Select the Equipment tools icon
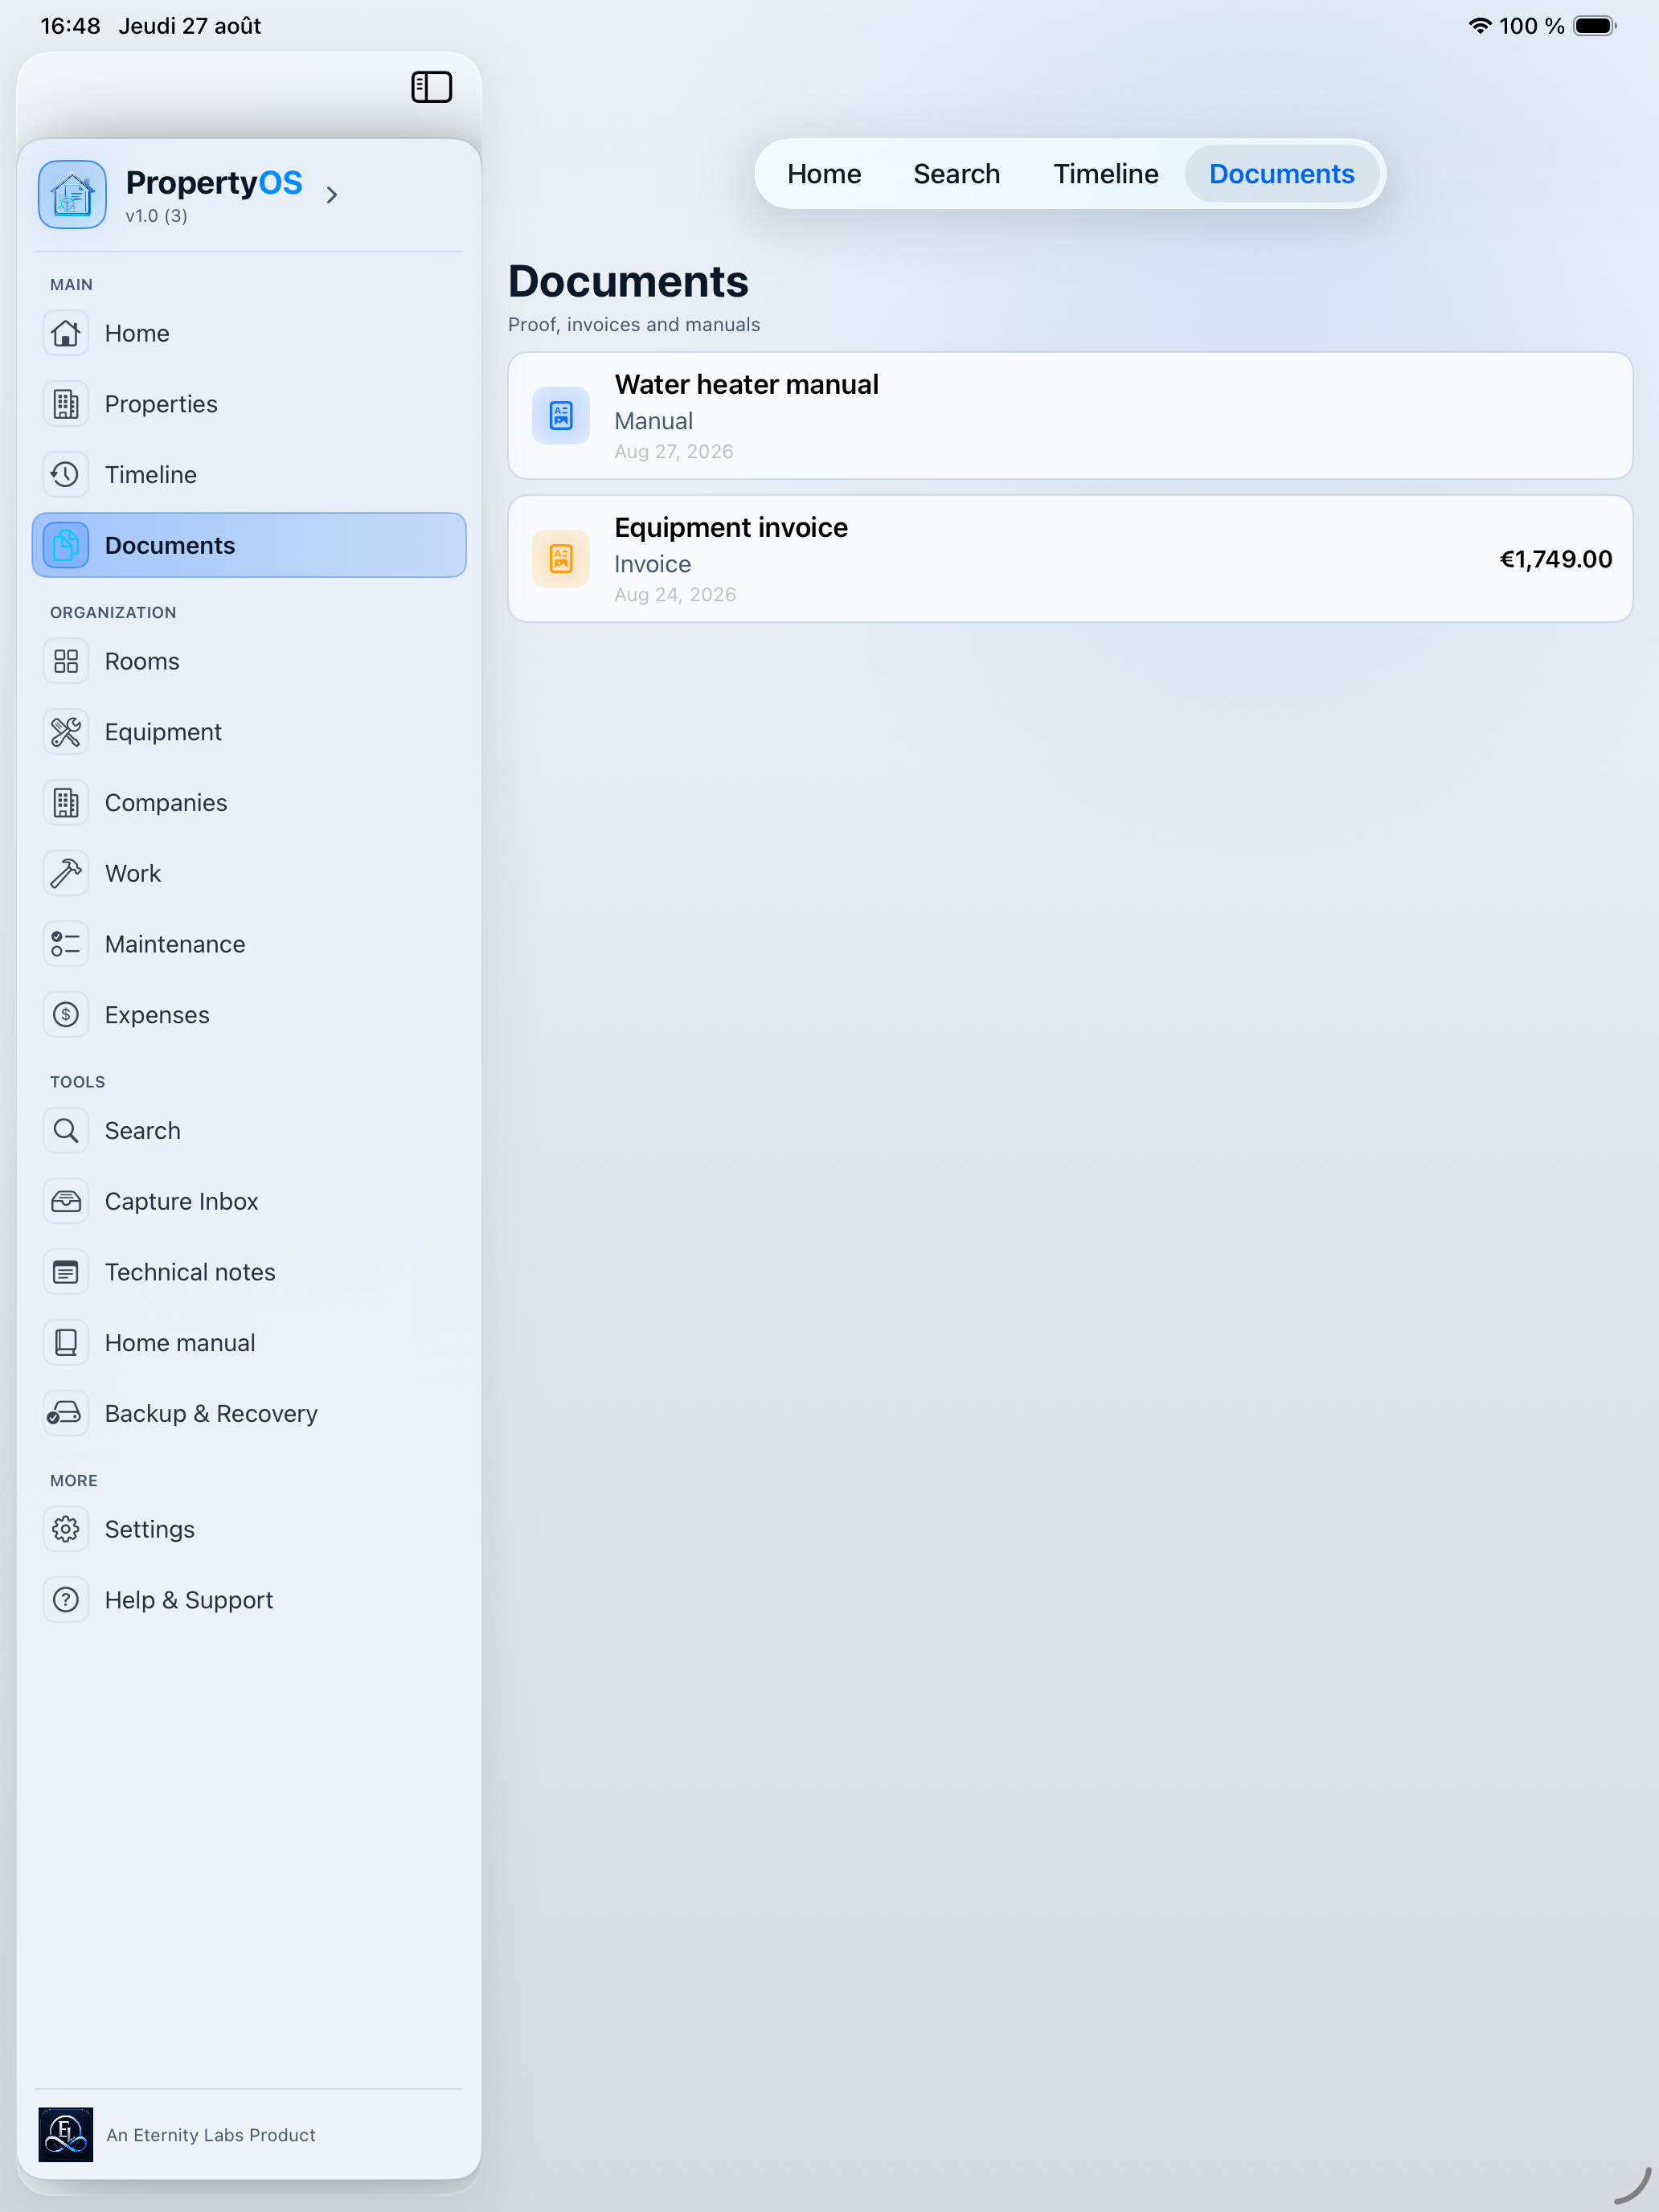The height and width of the screenshot is (2212, 1659). click(66, 732)
